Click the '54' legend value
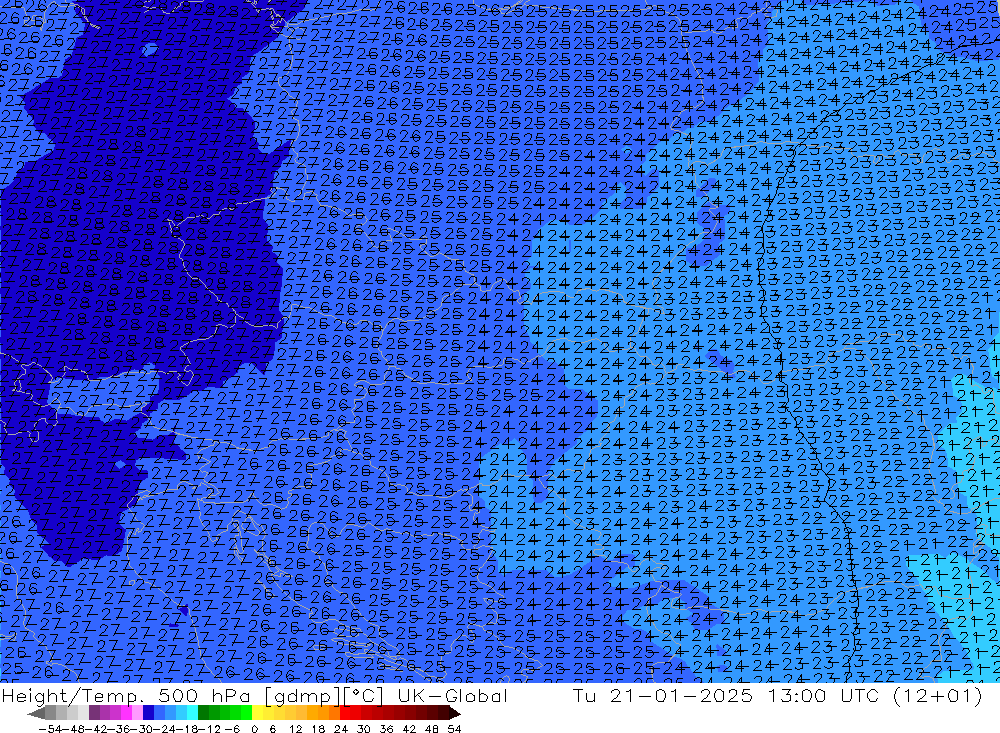1000x733 pixels. pyautogui.click(x=454, y=729)
